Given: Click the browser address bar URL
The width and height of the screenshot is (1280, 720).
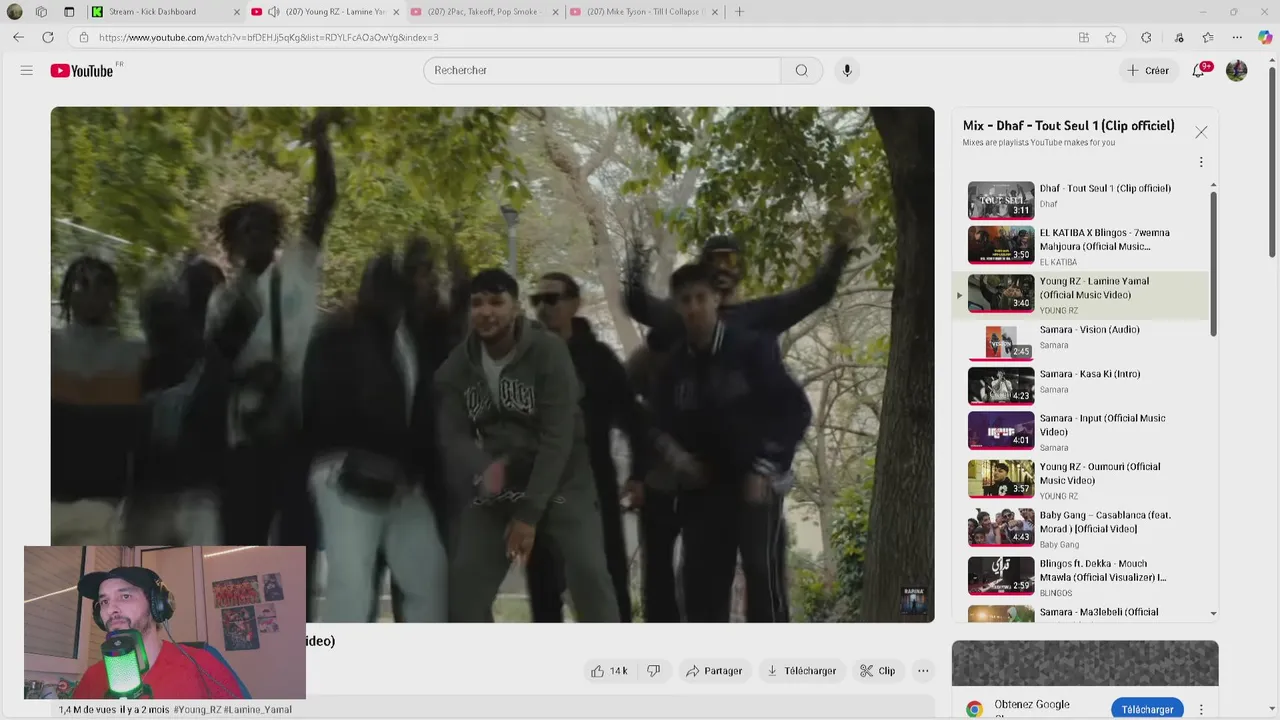Looking at the screenshot, I should (268, 37).
